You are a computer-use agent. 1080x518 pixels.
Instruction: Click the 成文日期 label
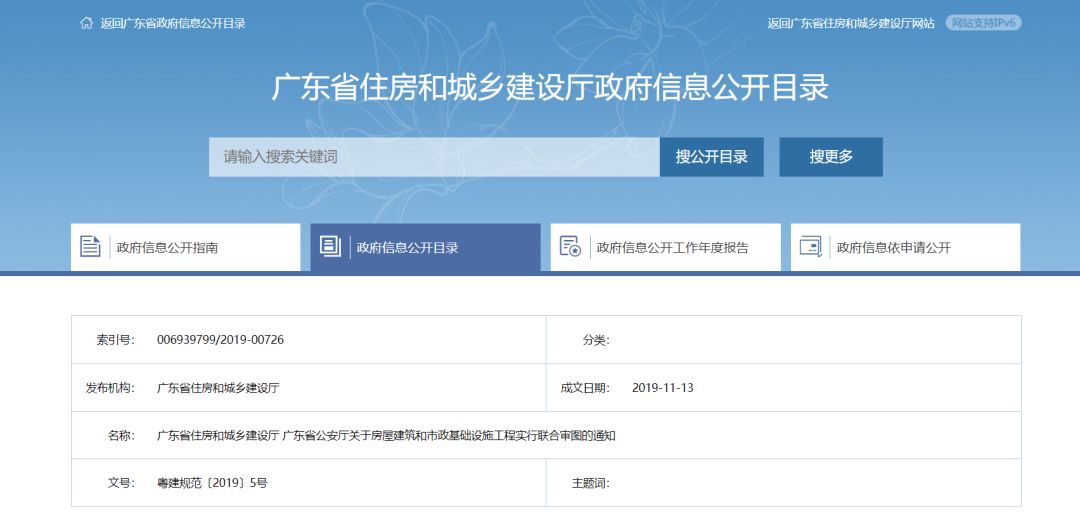(585, 388)
